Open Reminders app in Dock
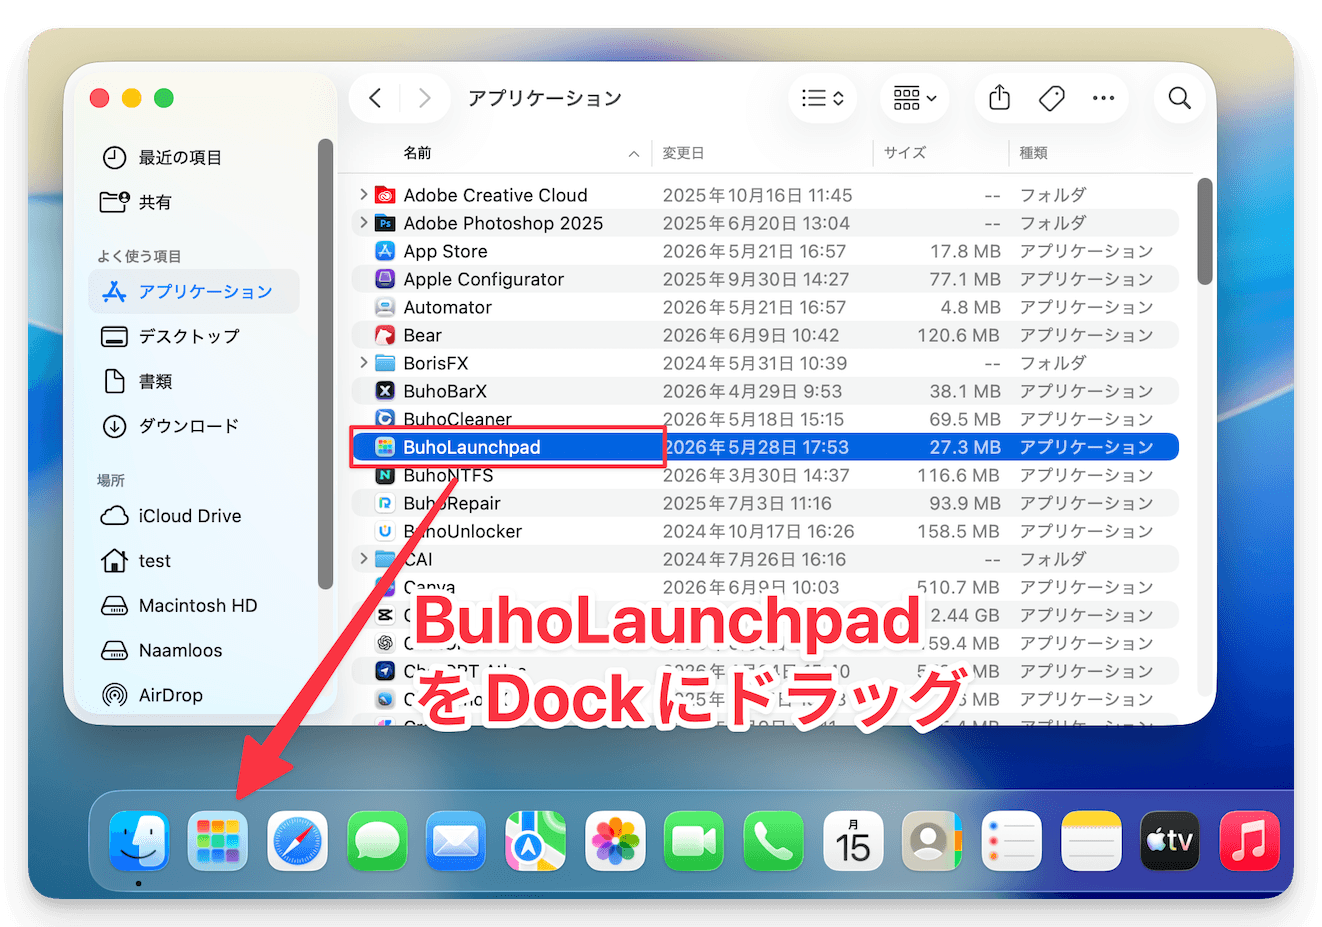 click(1011, 841)
